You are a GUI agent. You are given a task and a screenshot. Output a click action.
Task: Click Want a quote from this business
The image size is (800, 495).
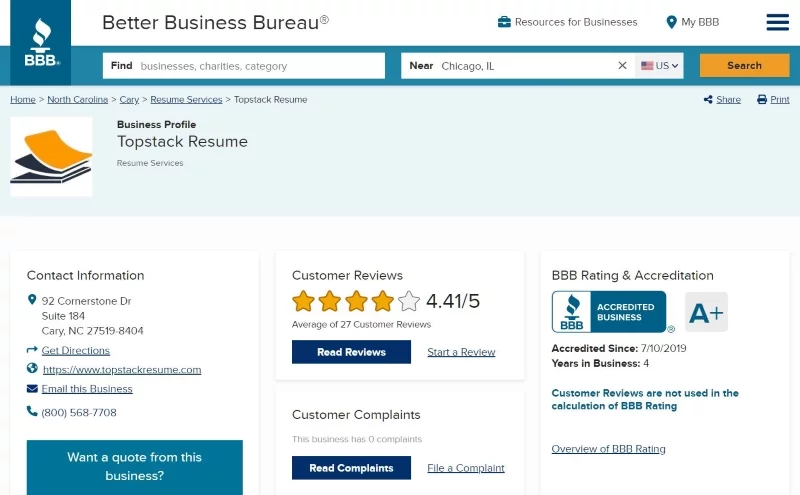coord(135,466)
